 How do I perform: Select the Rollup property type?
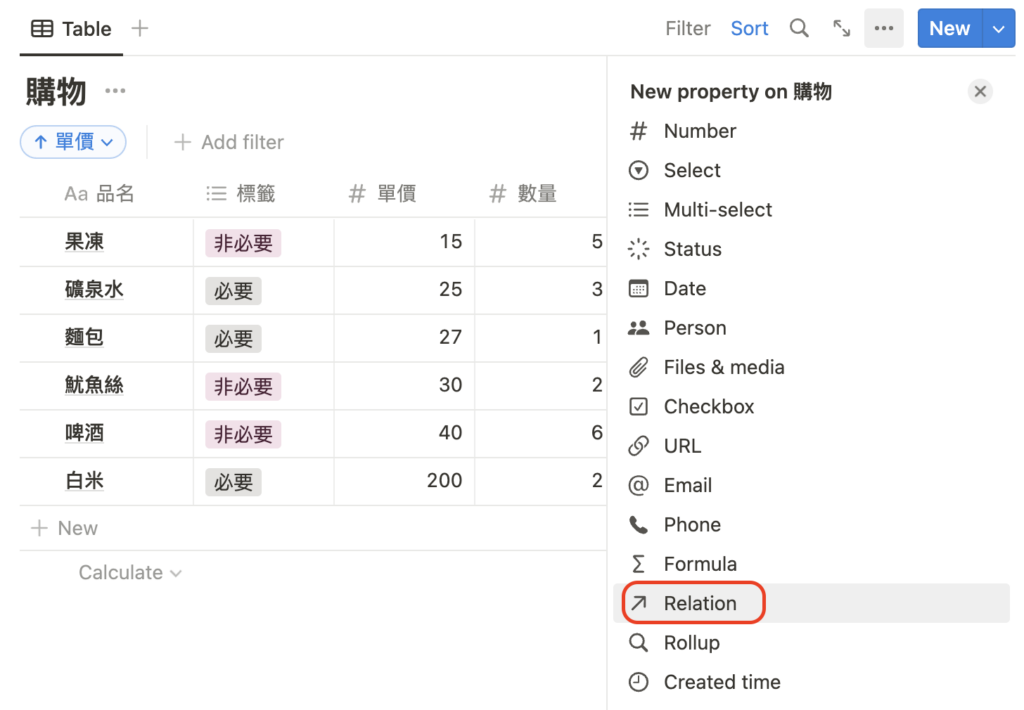[693, 642]
